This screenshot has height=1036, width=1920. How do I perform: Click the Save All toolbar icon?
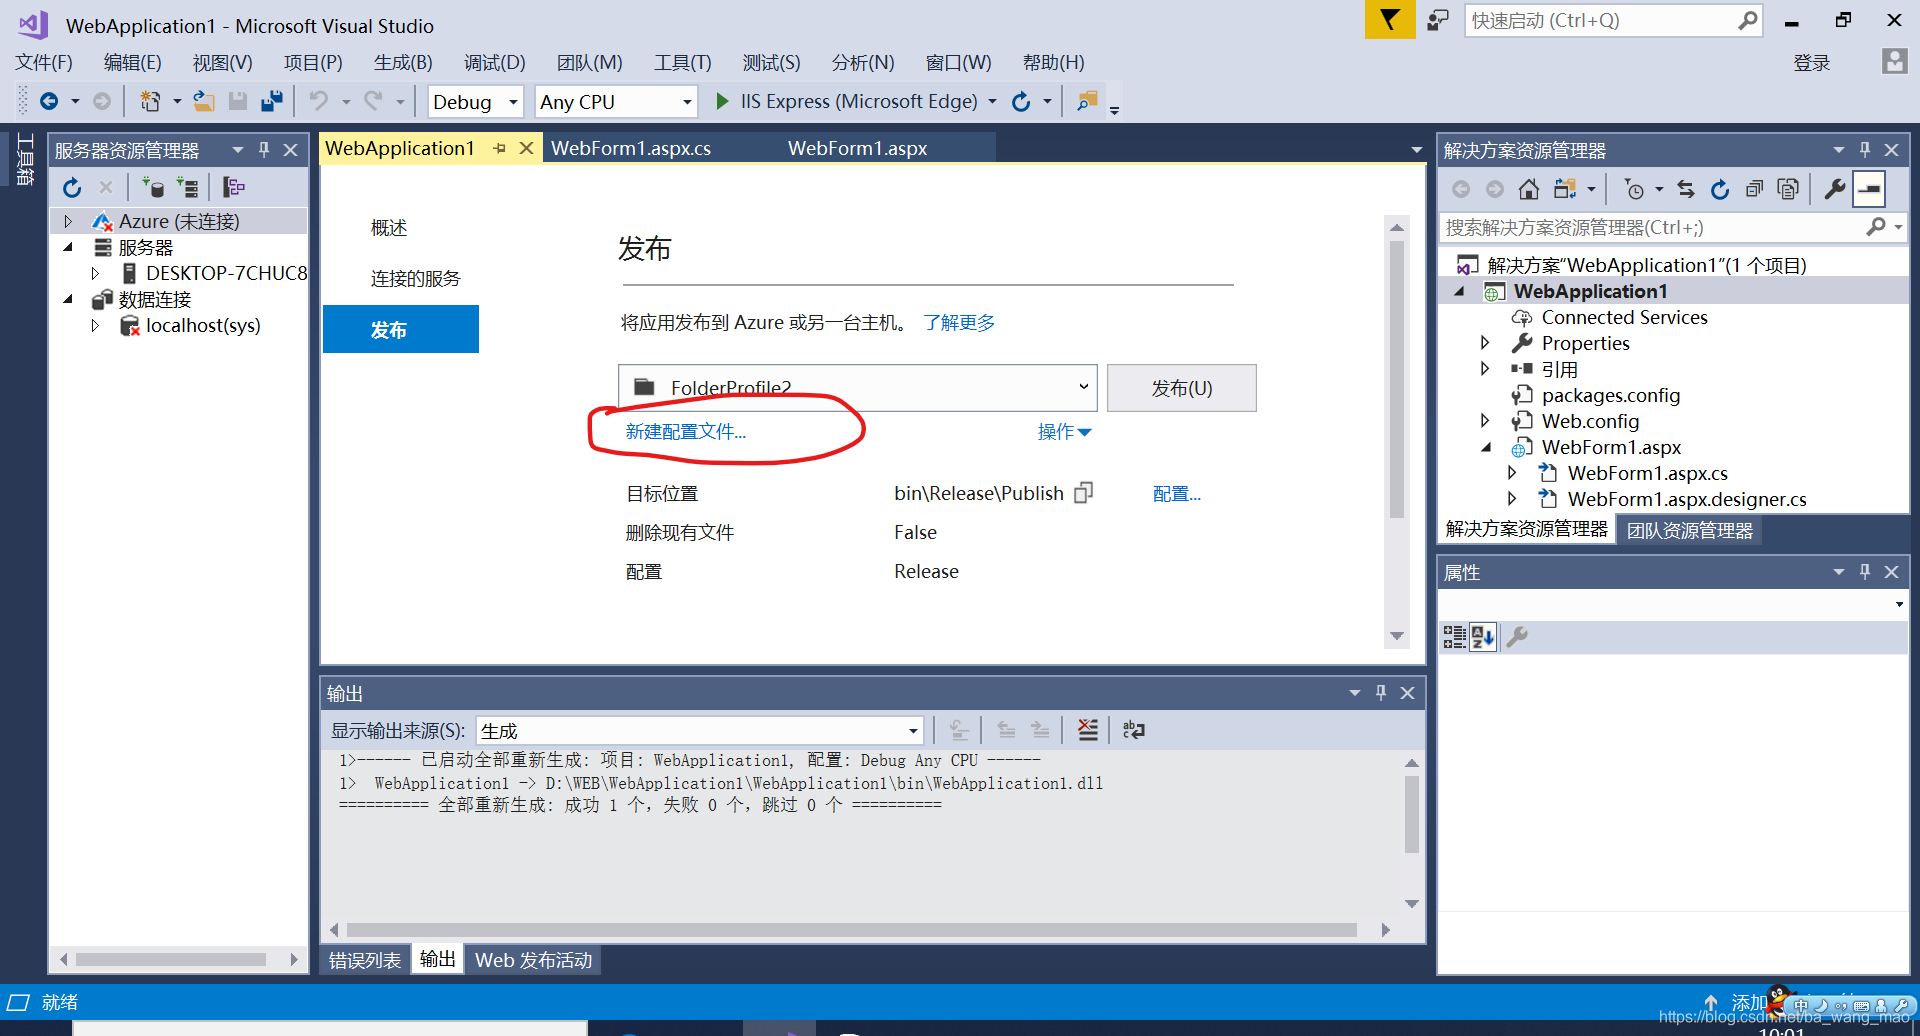tap(271, 101)
